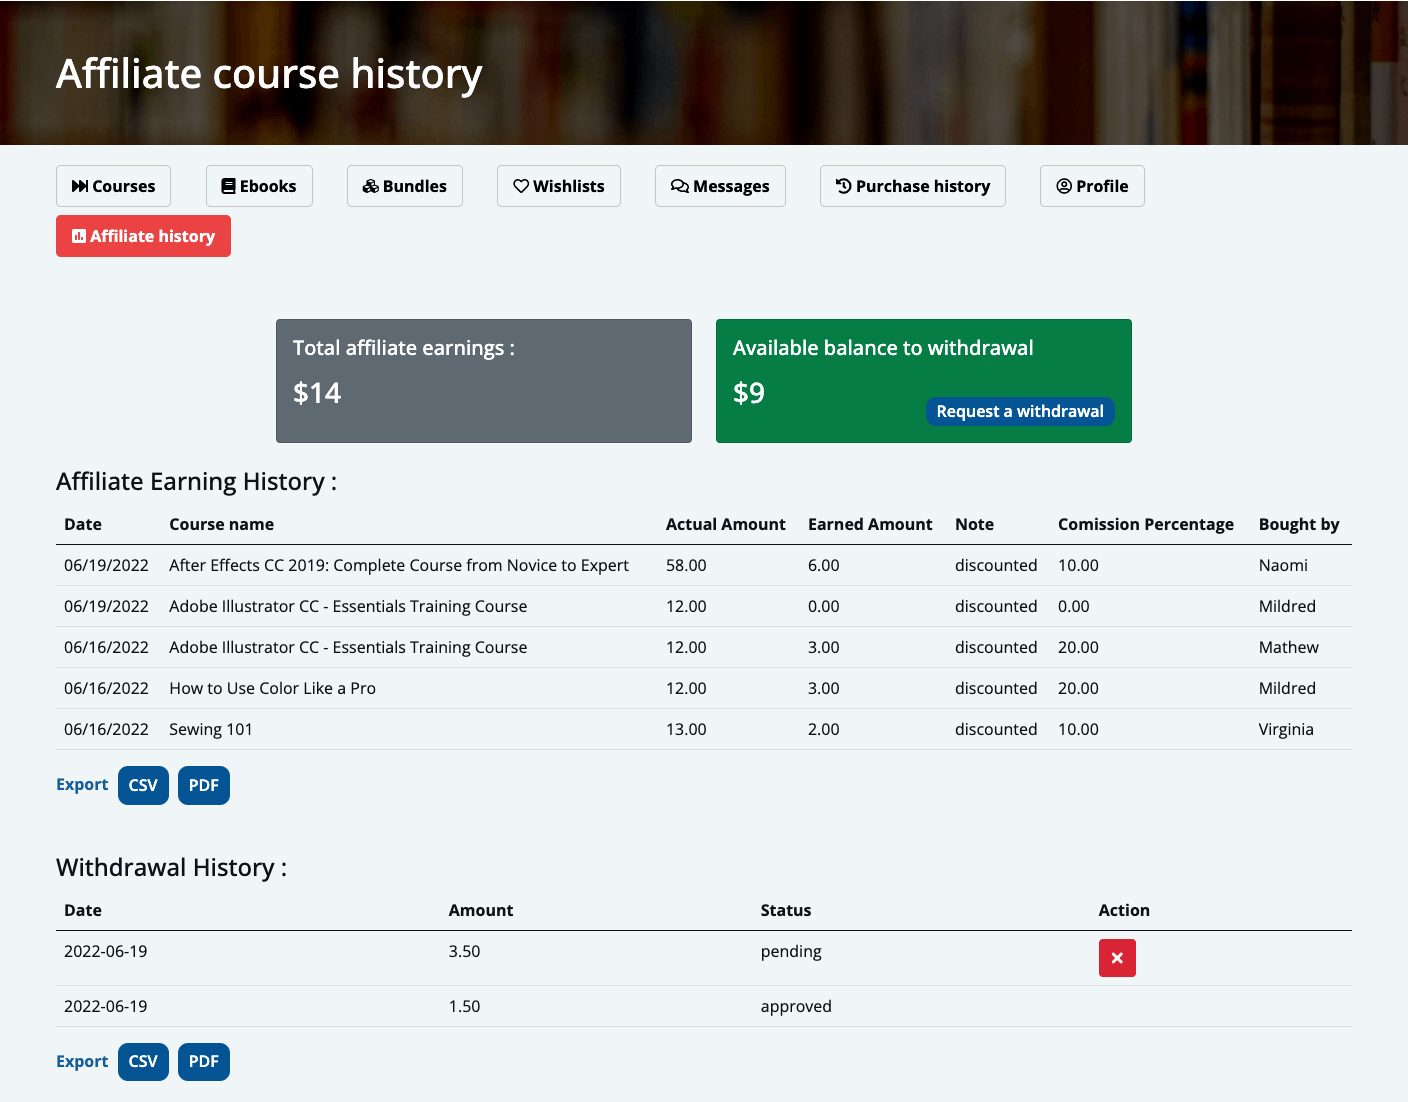The width and height of the screenshot is (1408, 1102).
Task: Export earning history as PDF
Action: click(x=204, y=785)
